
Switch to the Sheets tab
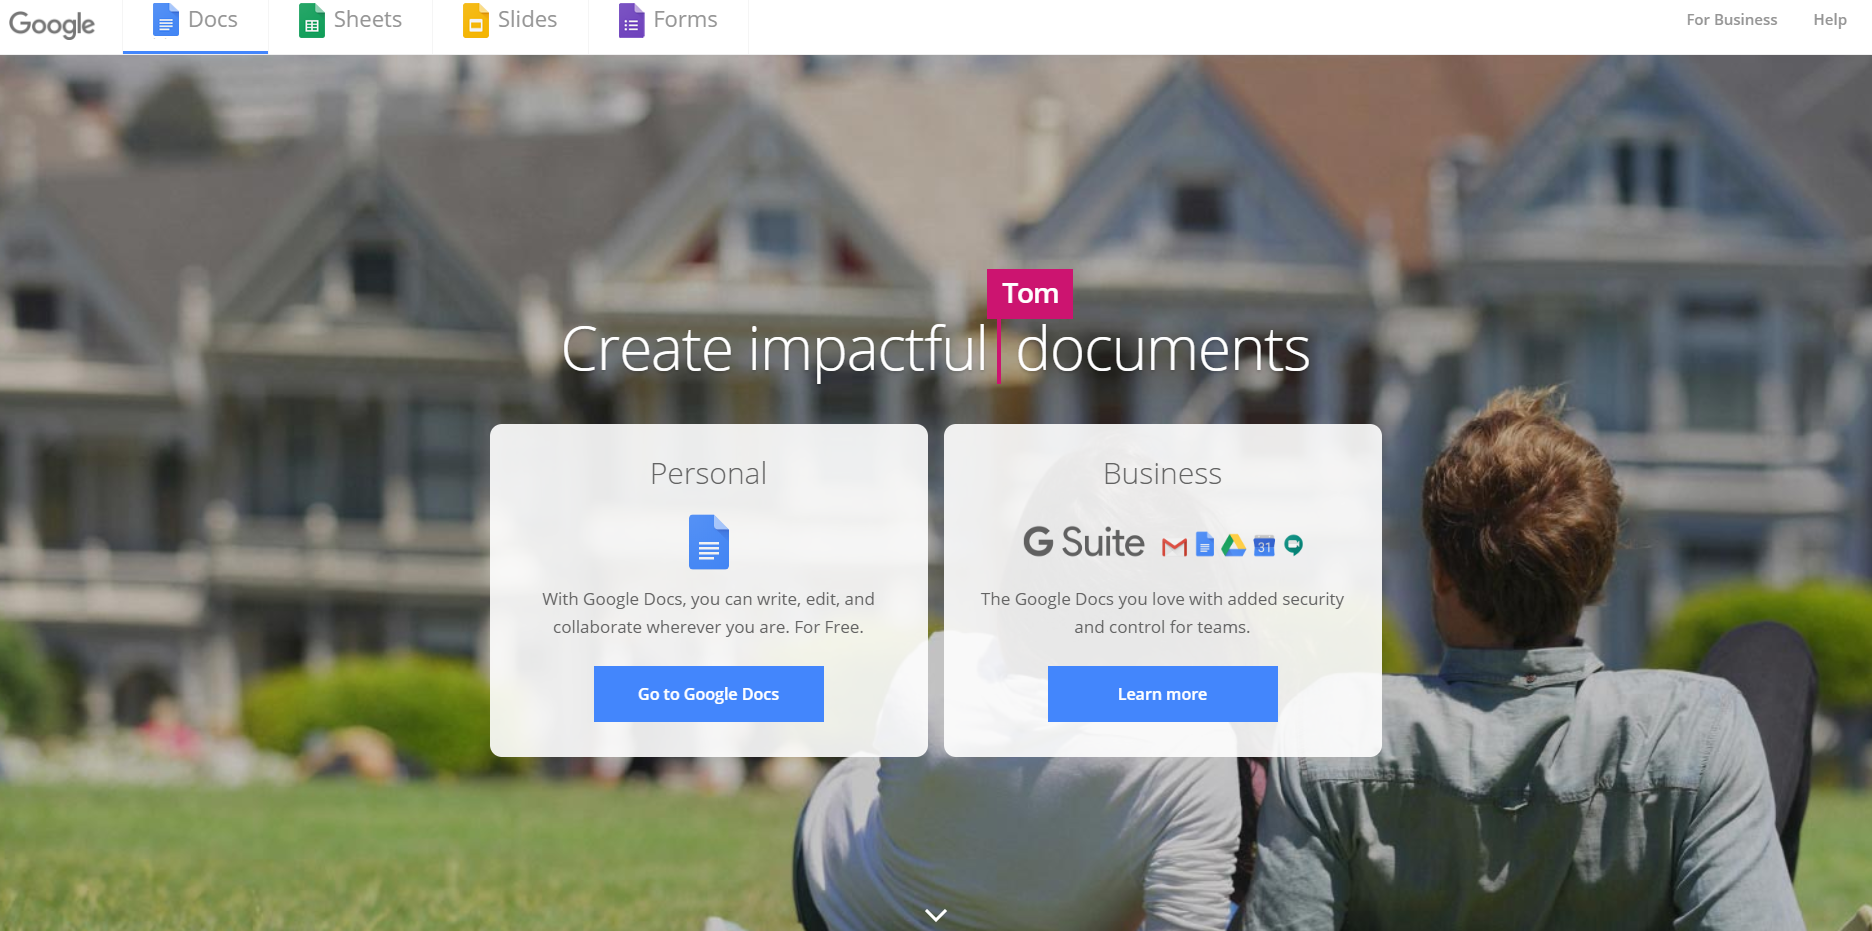pos(350,19)
